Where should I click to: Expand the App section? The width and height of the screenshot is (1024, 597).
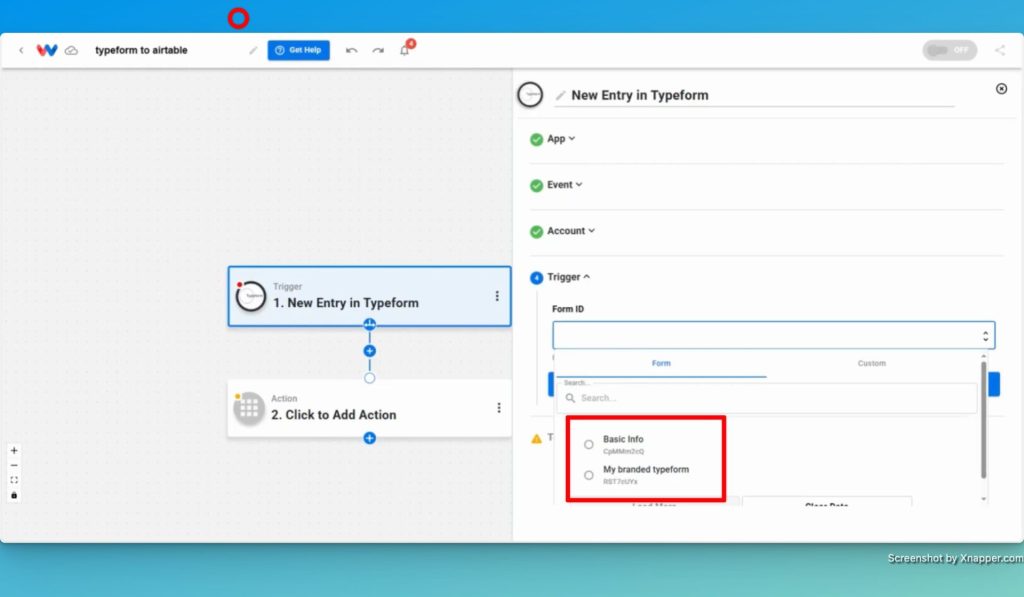[560, 138]
